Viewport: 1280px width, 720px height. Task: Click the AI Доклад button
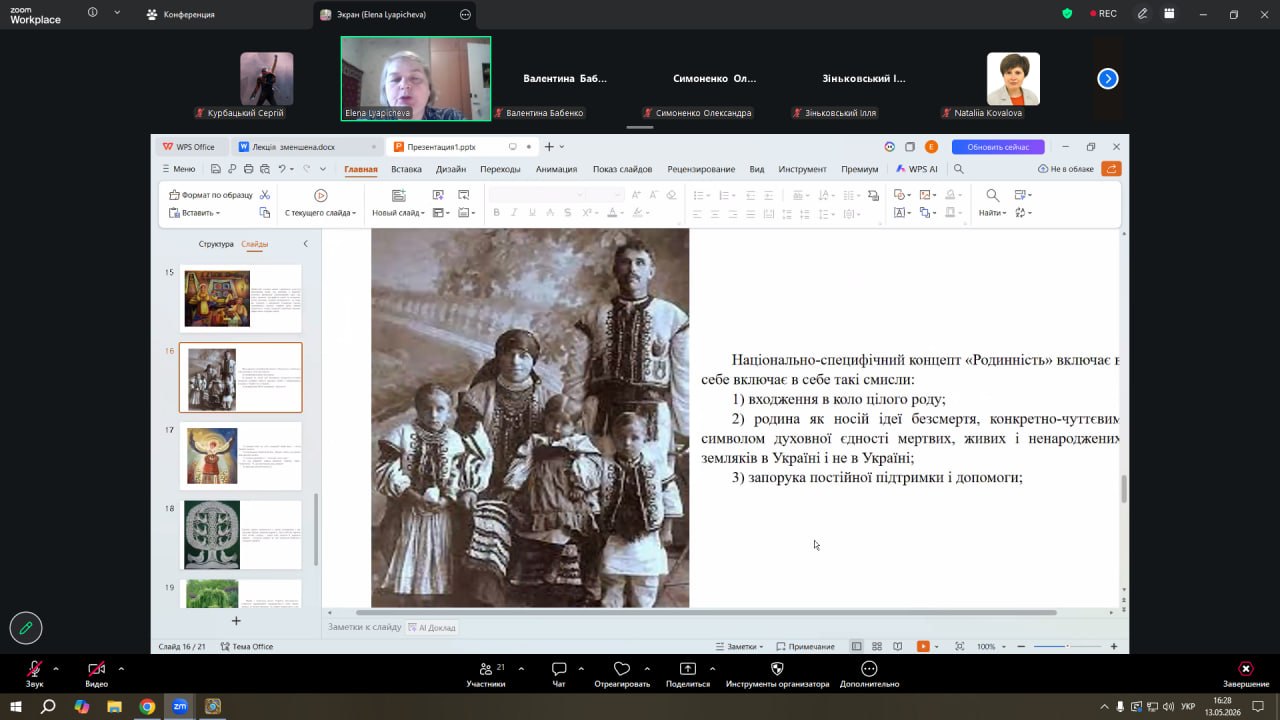tap(431, 628)
